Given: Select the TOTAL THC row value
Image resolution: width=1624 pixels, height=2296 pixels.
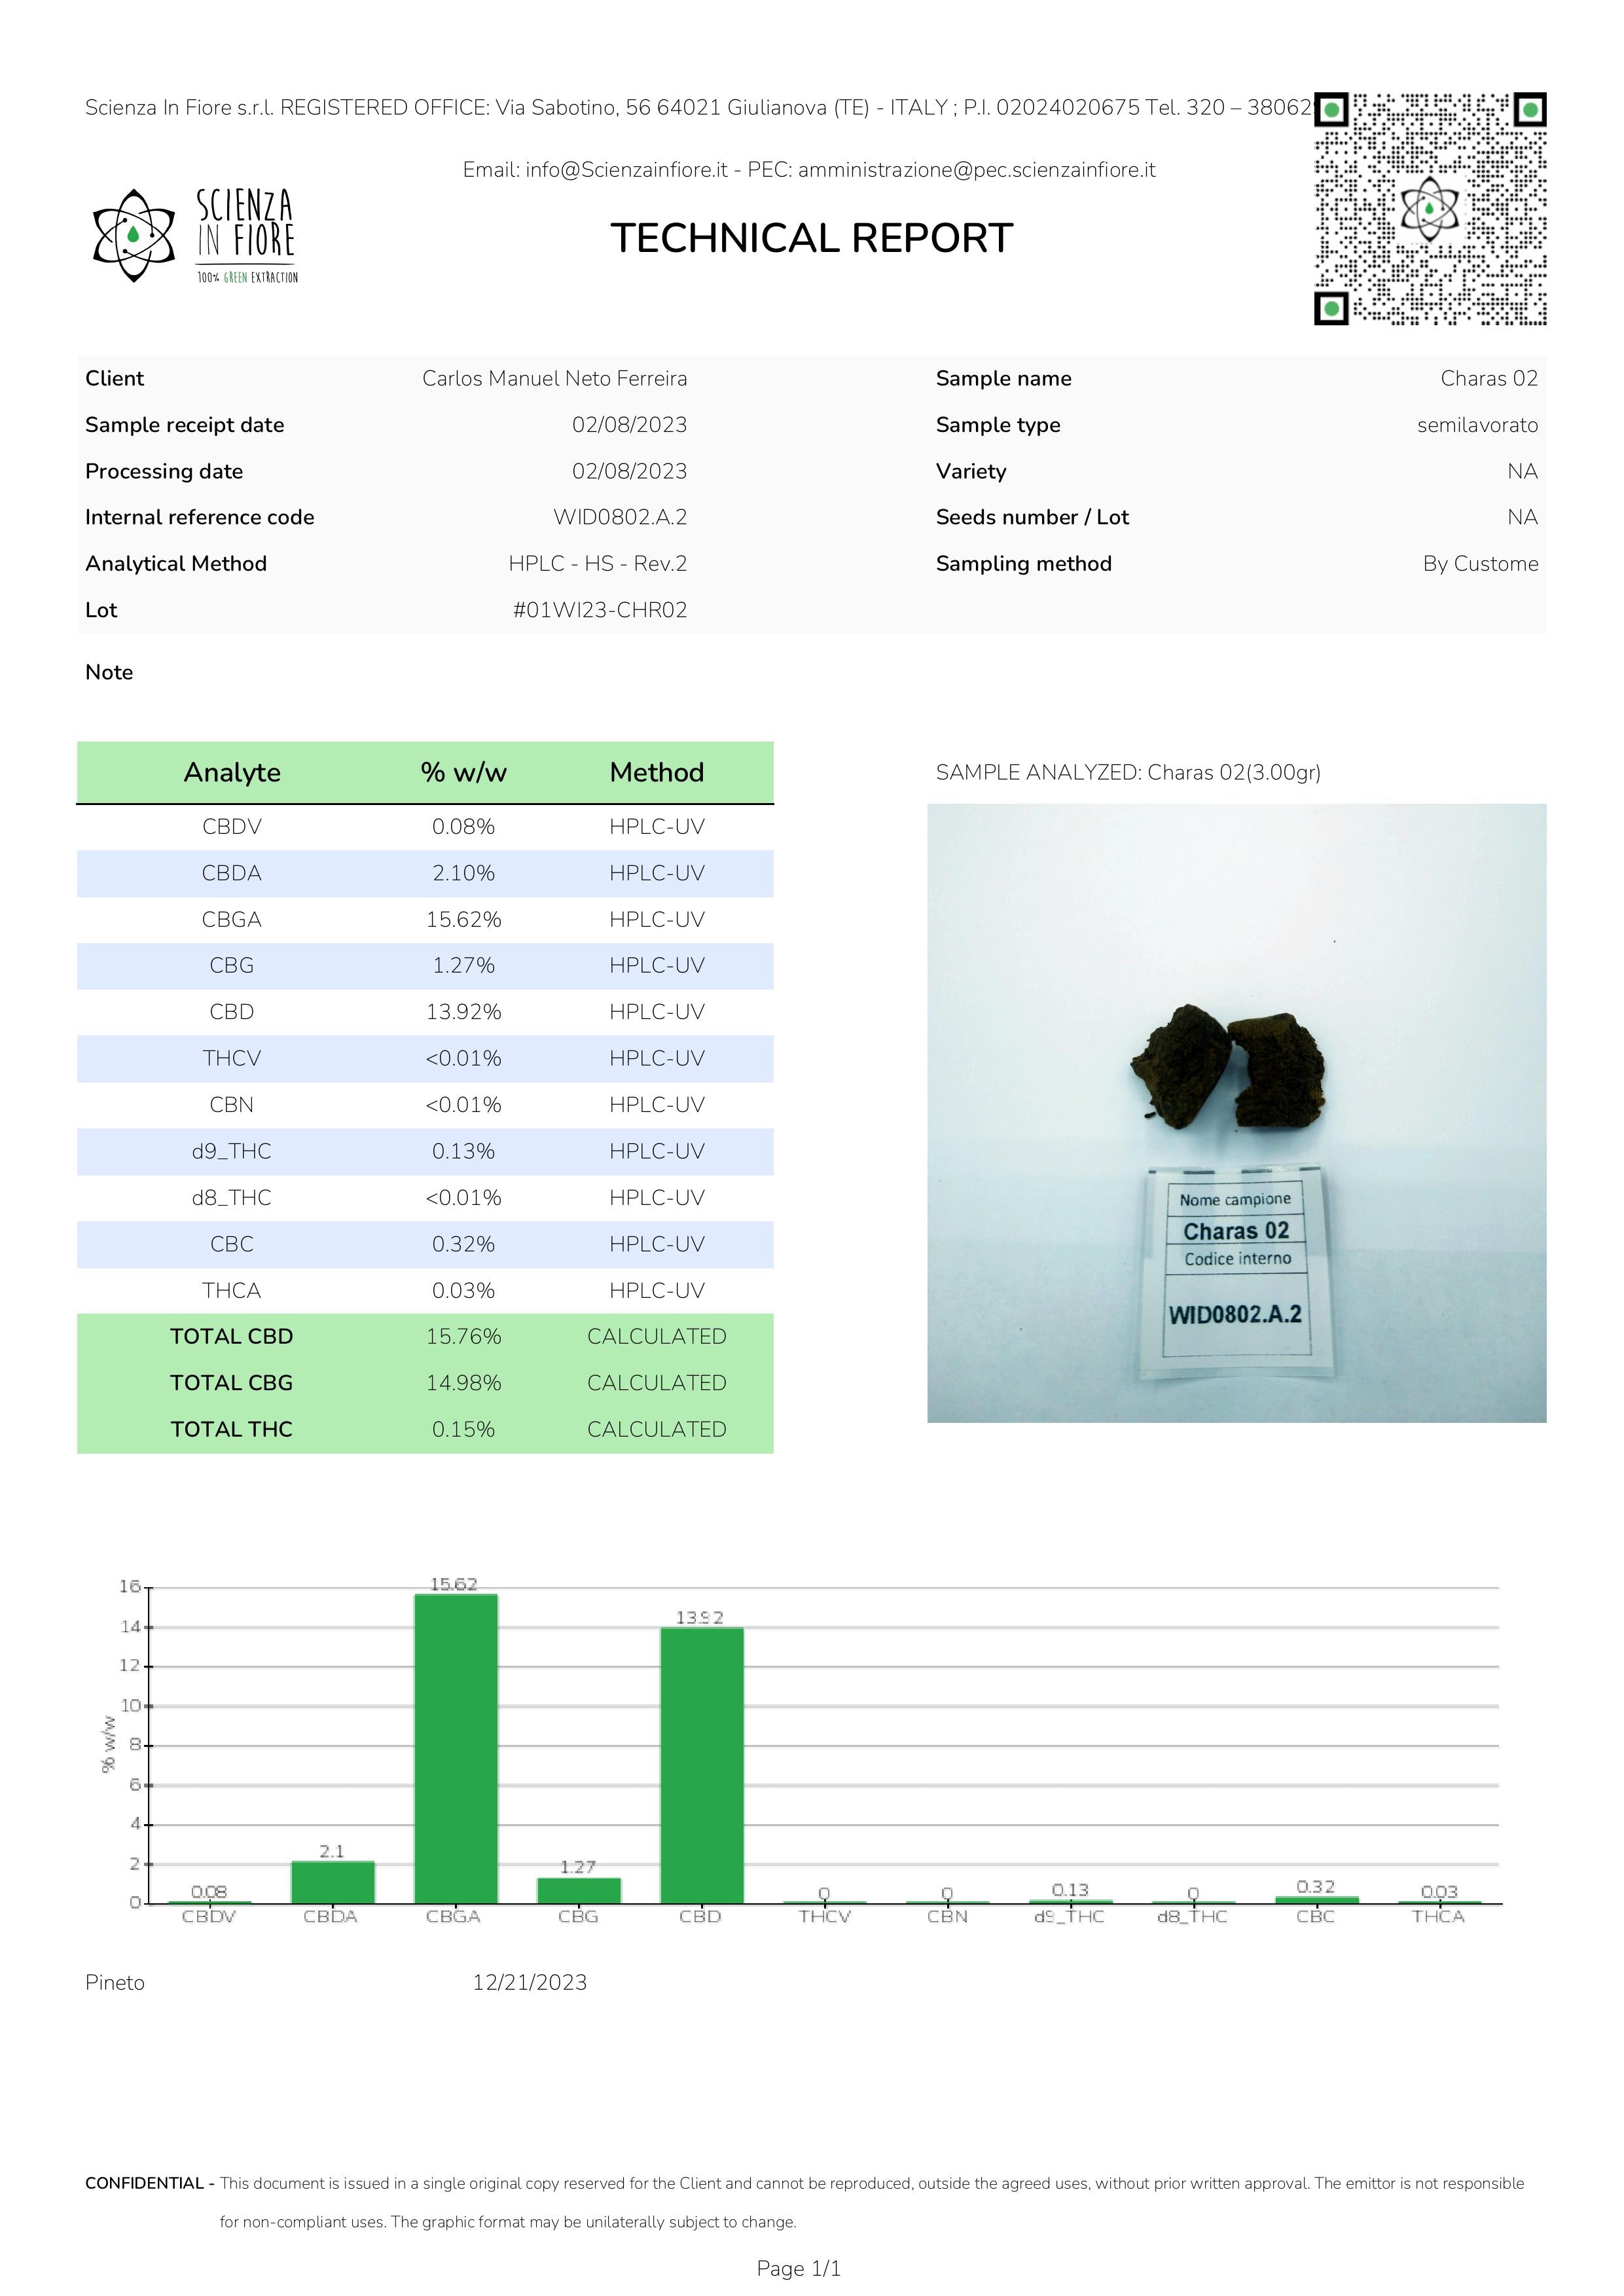Looking at the screenshot, I should 463,1429.
